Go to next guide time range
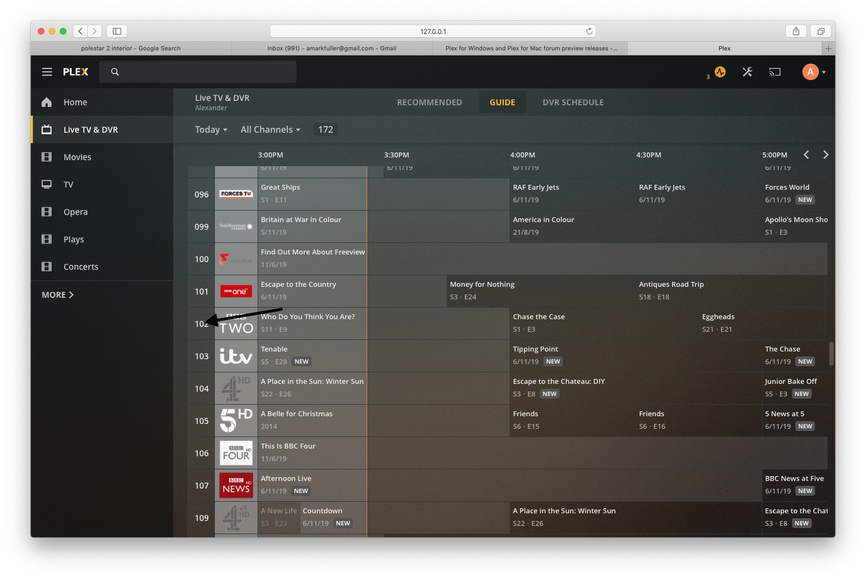Viewport: 866px width, 578px height. (x=826, y=155)
